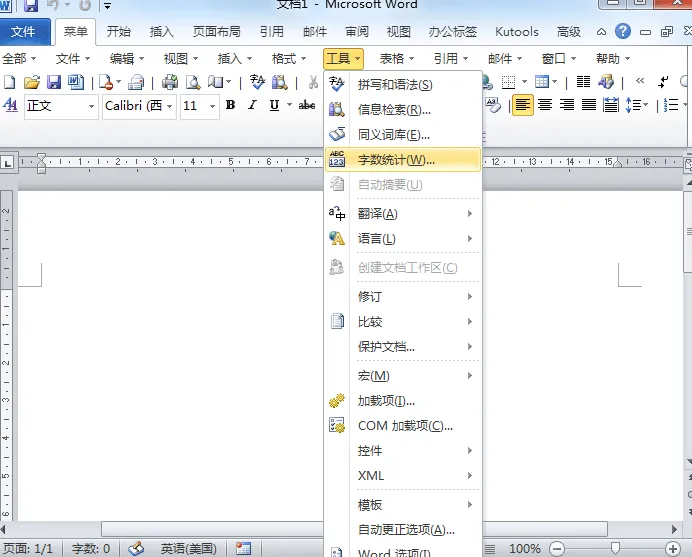
Task: Expand the 比较 submenu
Action: pyautogui.click(x=403, y=322)
